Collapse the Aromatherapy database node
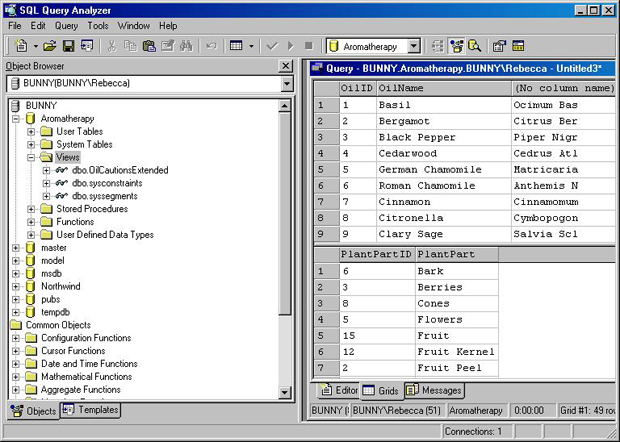Image resolution: width=620 pixels, height=442 pixels. click(x=16, y=119)
